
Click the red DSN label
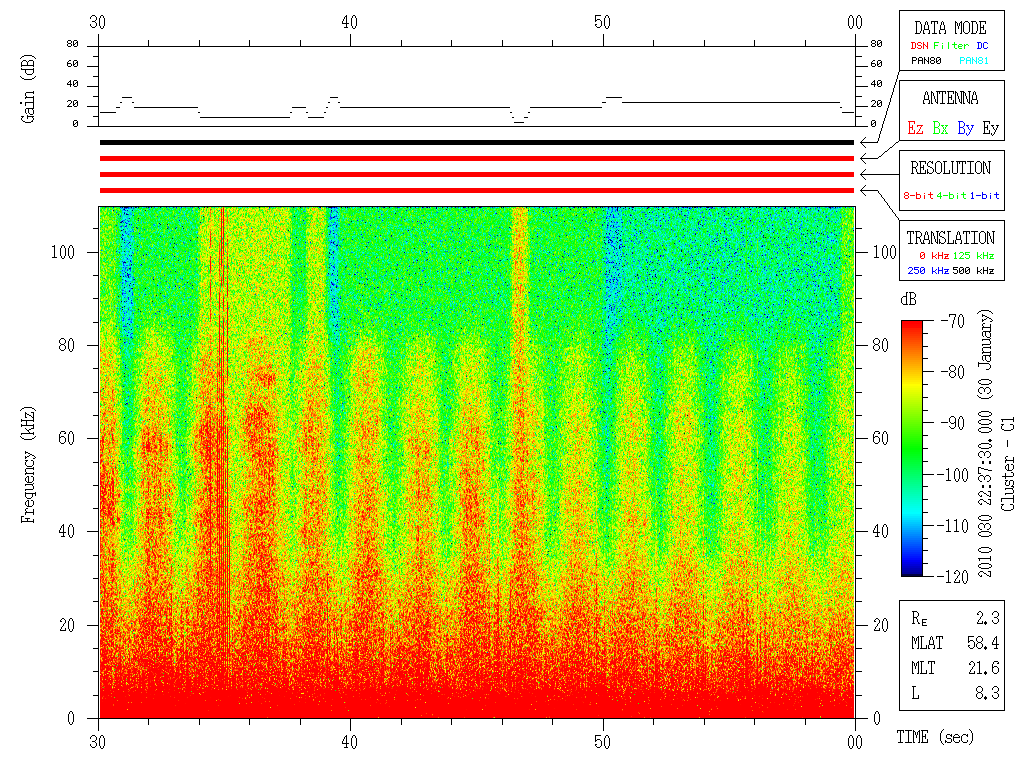(919, 46)
